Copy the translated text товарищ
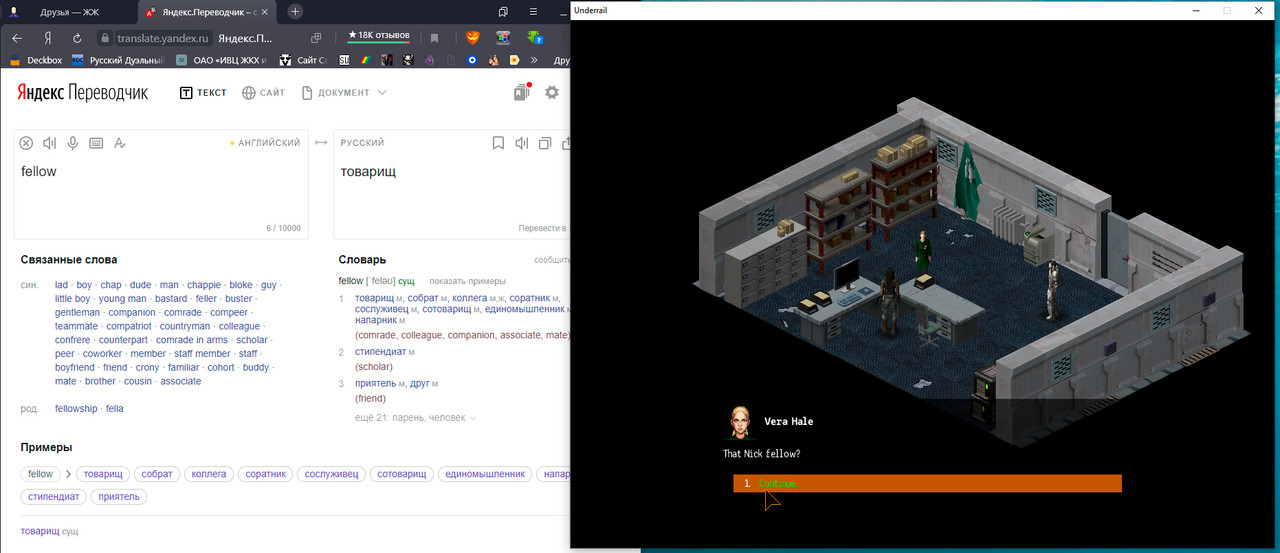This screenshot has height=553, width=1280. pos(545,143)
